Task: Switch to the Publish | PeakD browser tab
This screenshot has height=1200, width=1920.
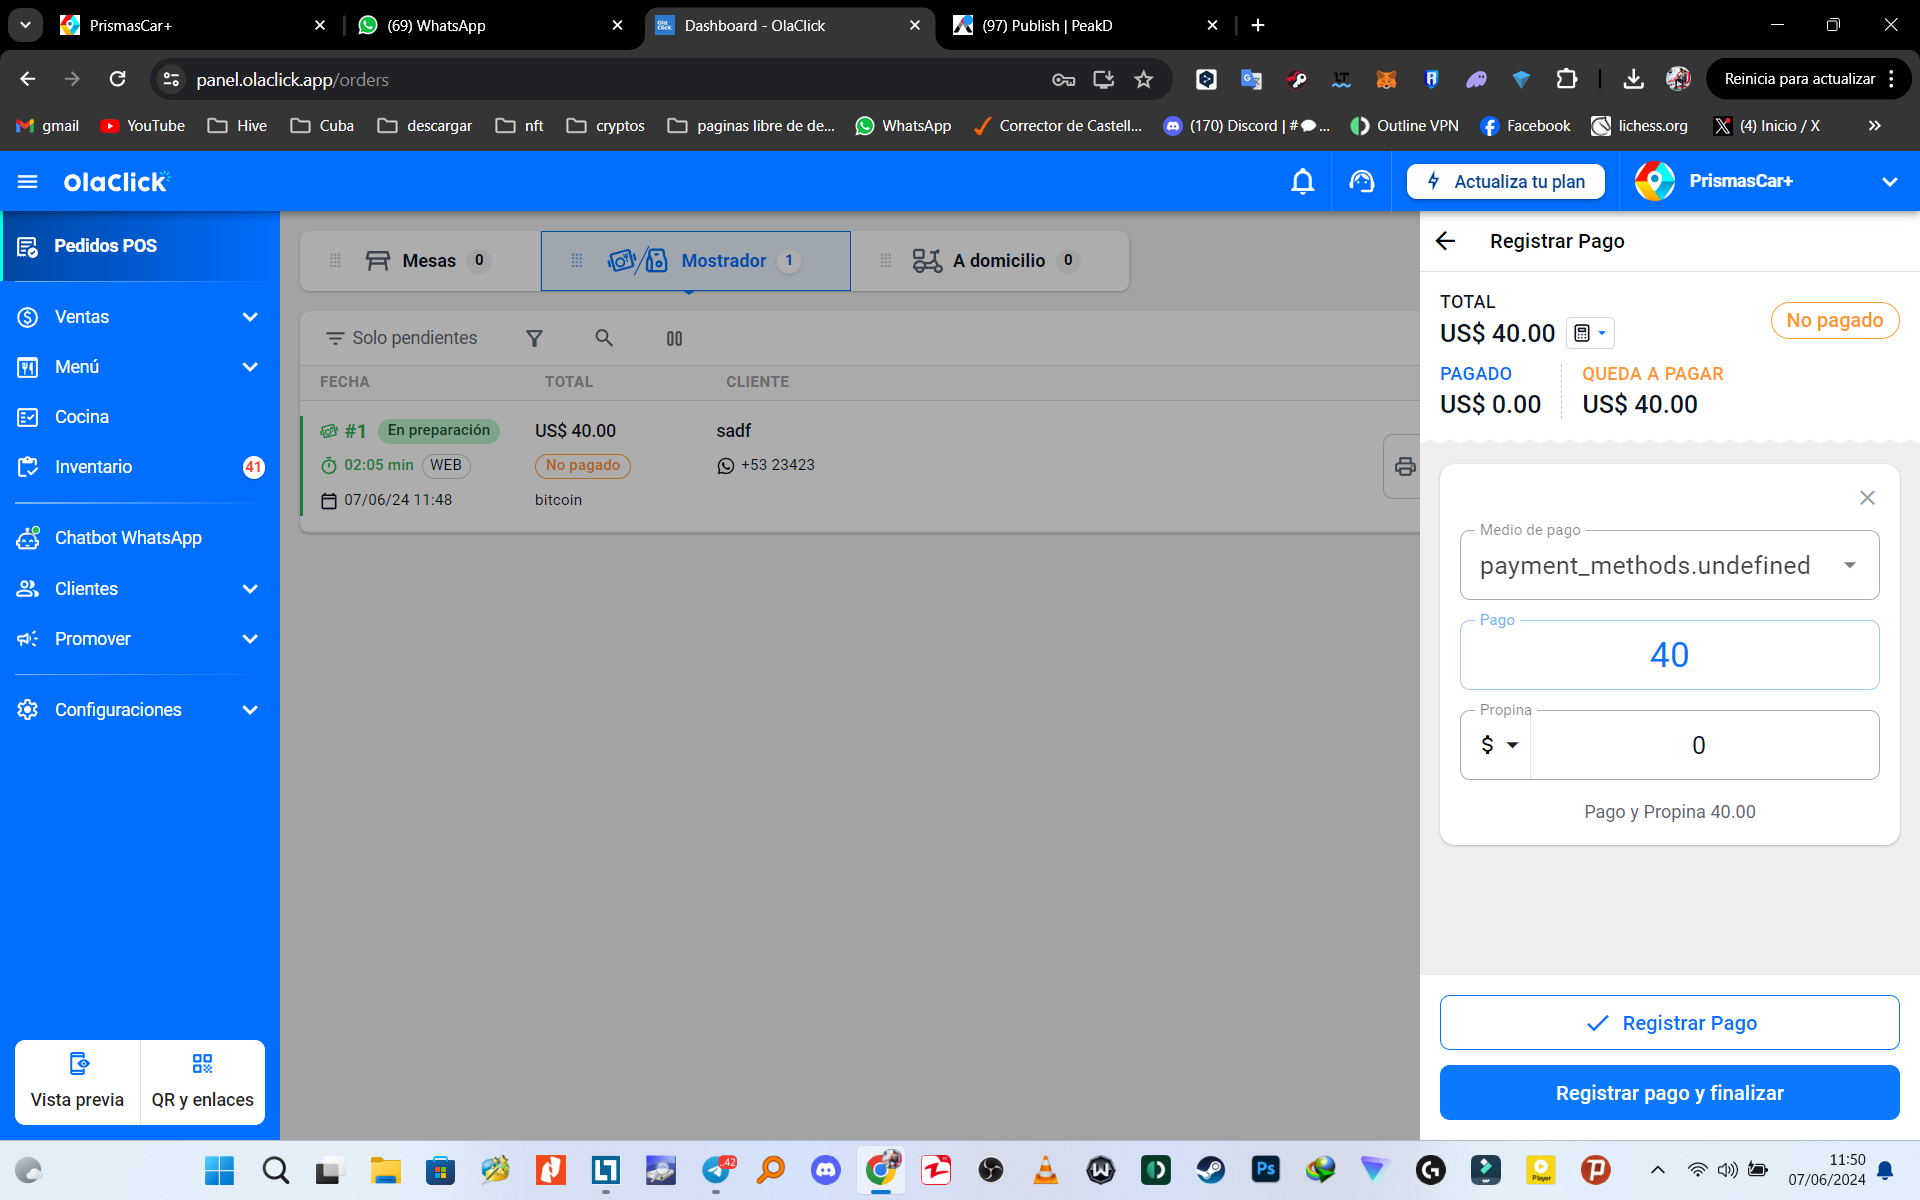Action: [1085, 25]
